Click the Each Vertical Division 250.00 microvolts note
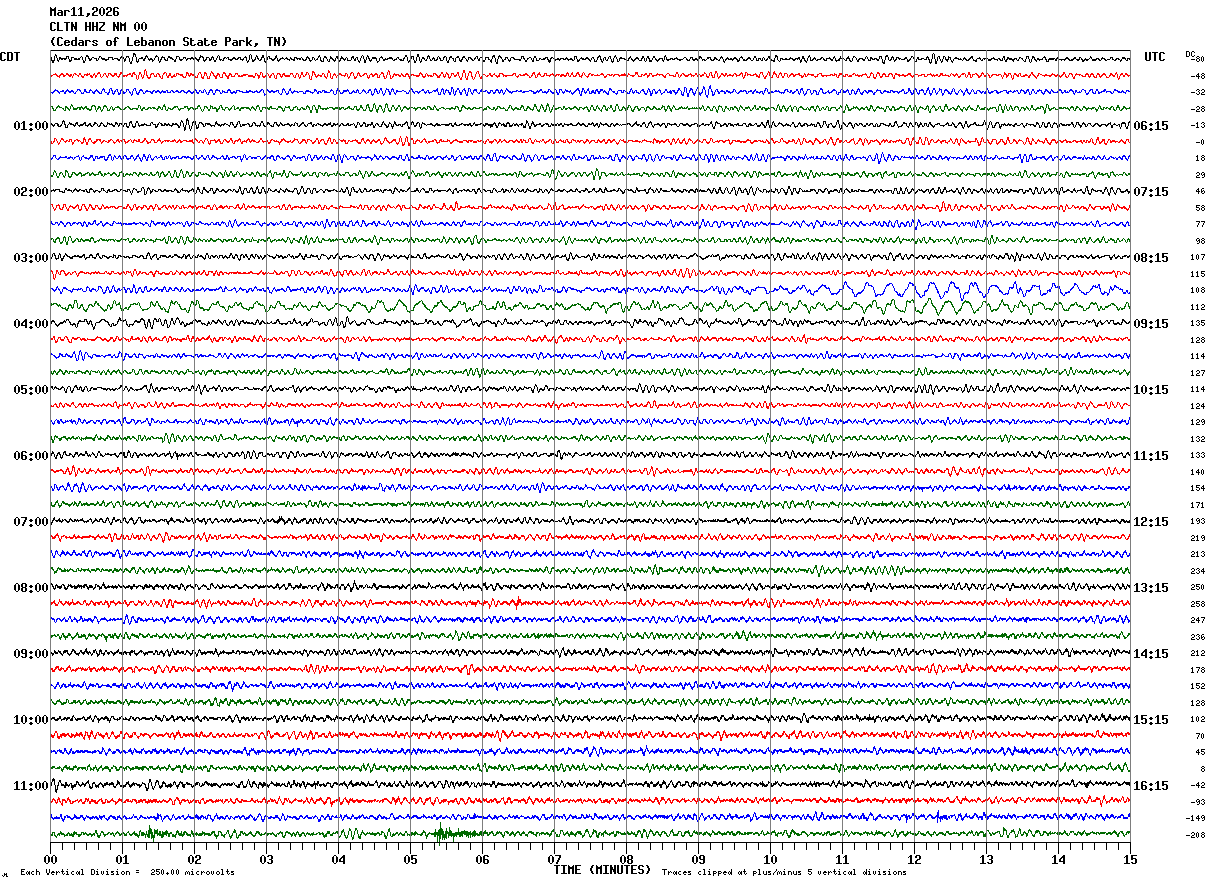The image size is (1210, 886). (127, 872)
